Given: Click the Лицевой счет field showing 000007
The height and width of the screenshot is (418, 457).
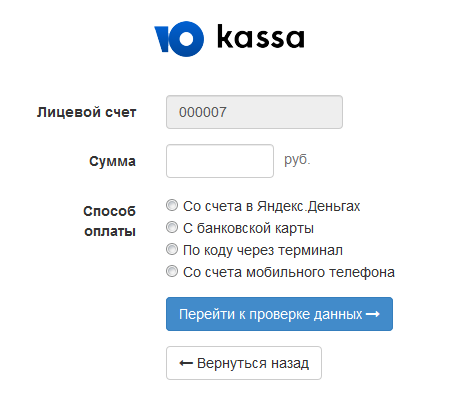Looking at the screenshot, I should click(254, 112).
